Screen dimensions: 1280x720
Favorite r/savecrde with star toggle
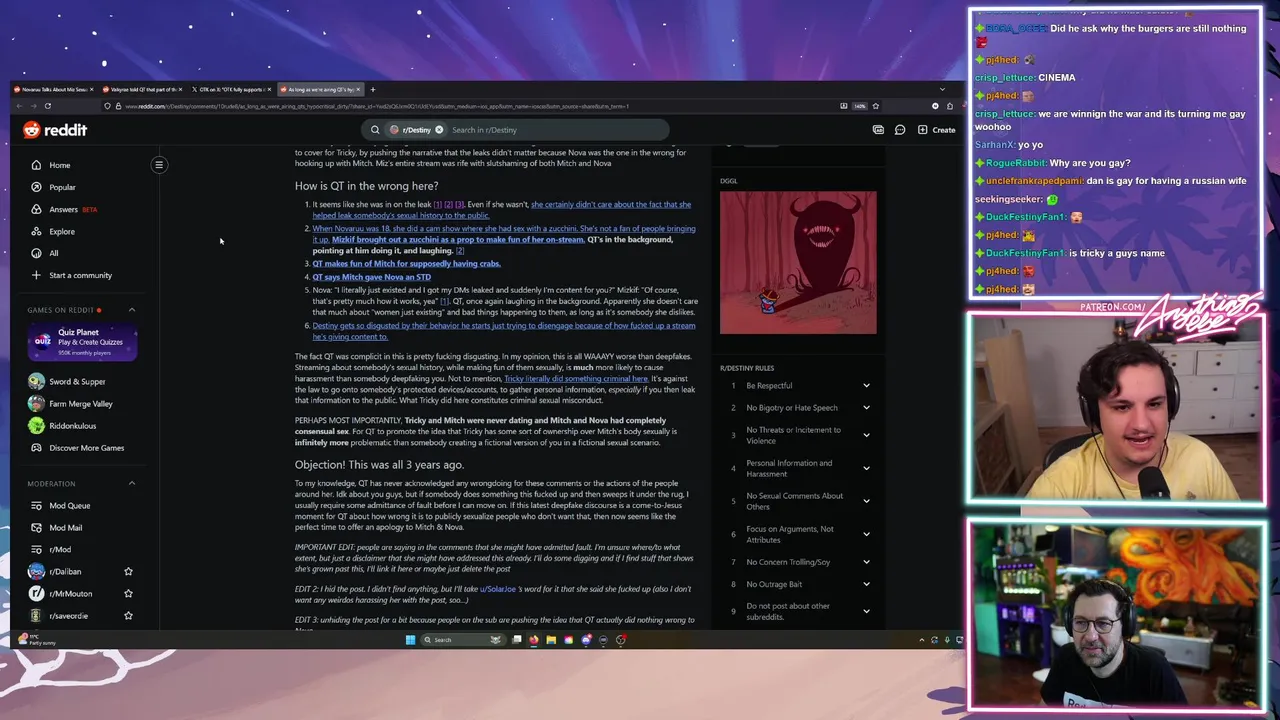128,616
